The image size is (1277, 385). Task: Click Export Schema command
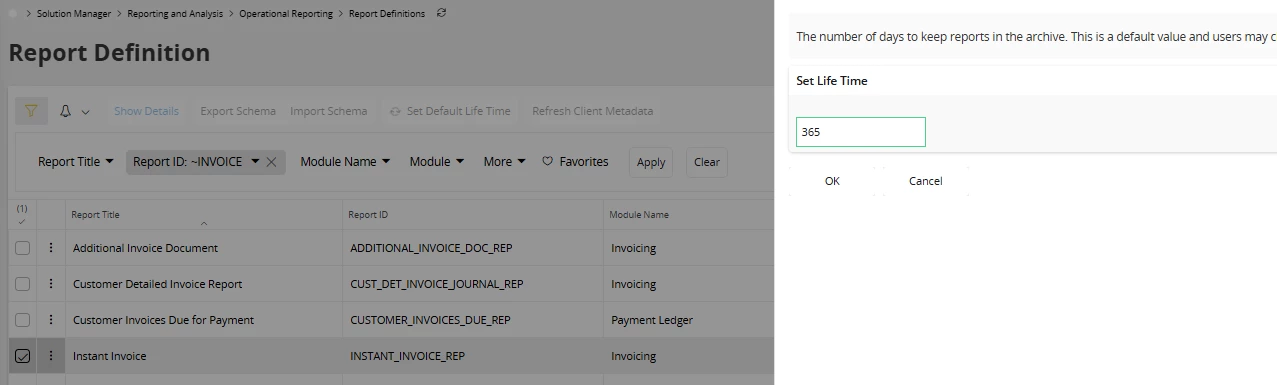coord(238,111)
